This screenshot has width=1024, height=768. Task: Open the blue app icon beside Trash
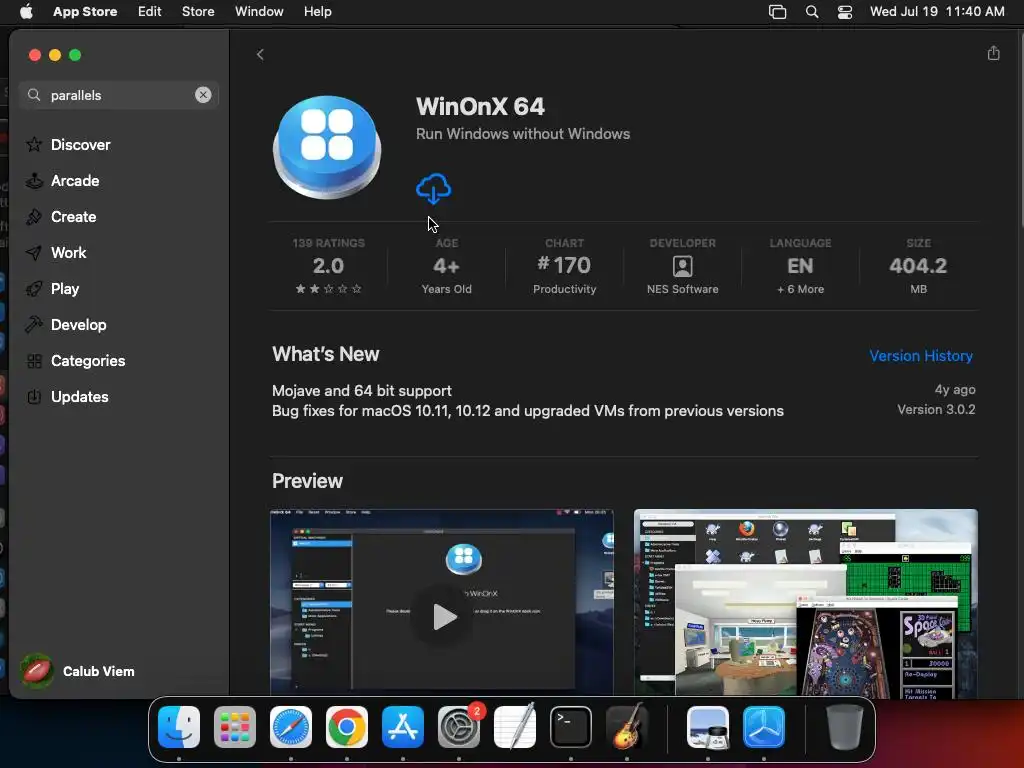[x=764, y=727]
